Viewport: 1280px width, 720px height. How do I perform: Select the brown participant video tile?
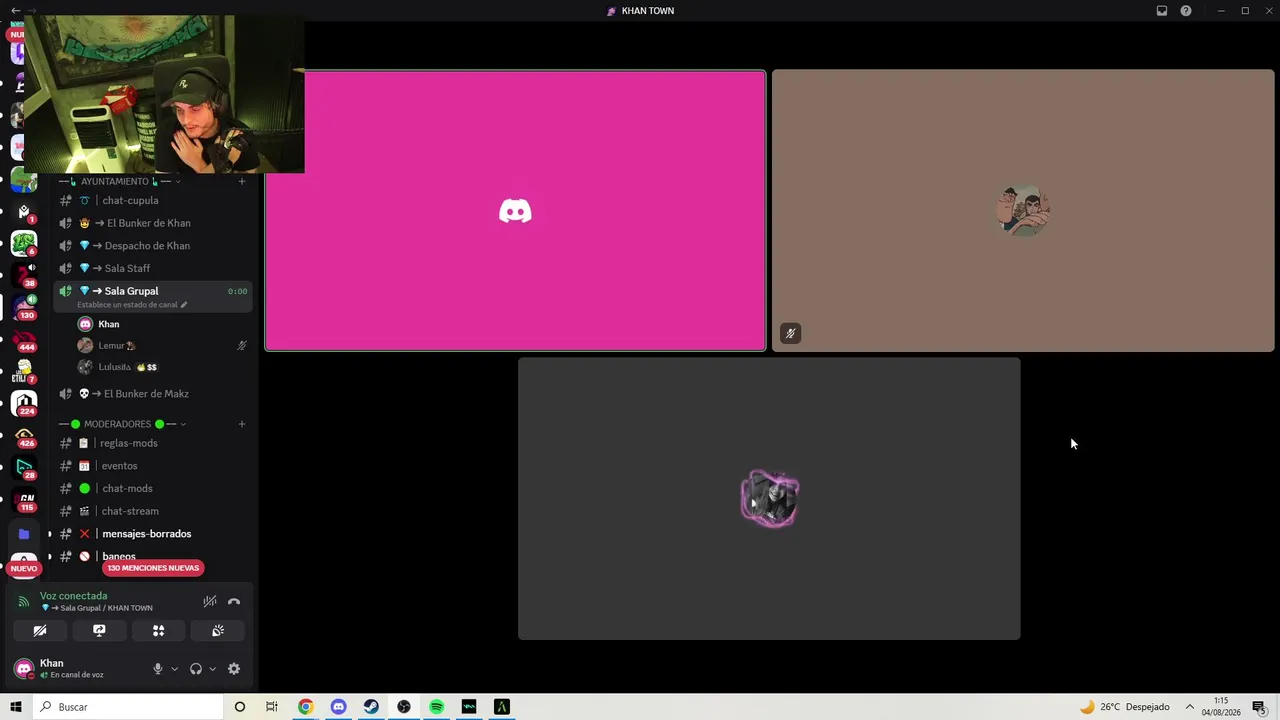1023,211
